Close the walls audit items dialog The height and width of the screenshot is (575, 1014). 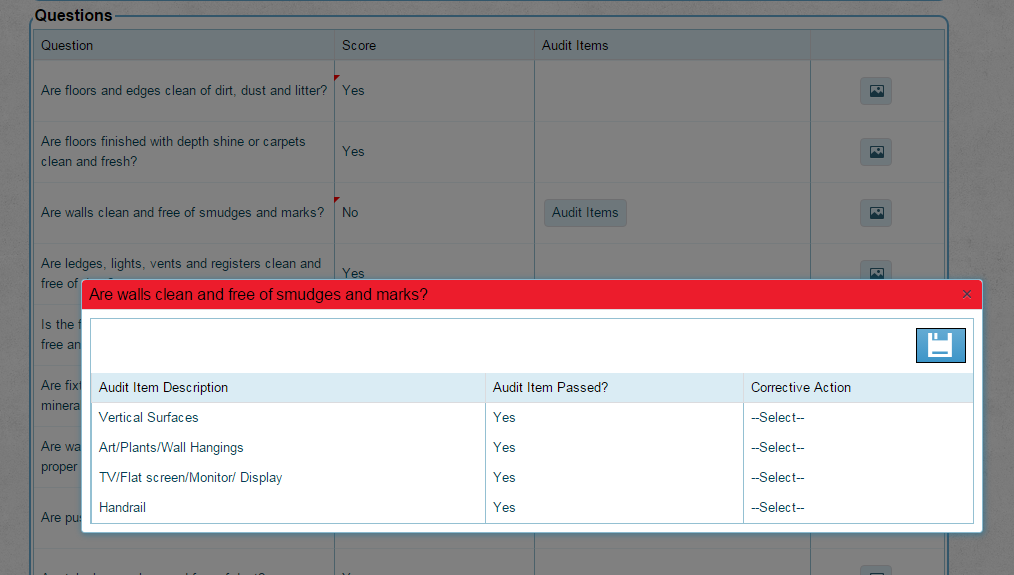coord(966,294)
